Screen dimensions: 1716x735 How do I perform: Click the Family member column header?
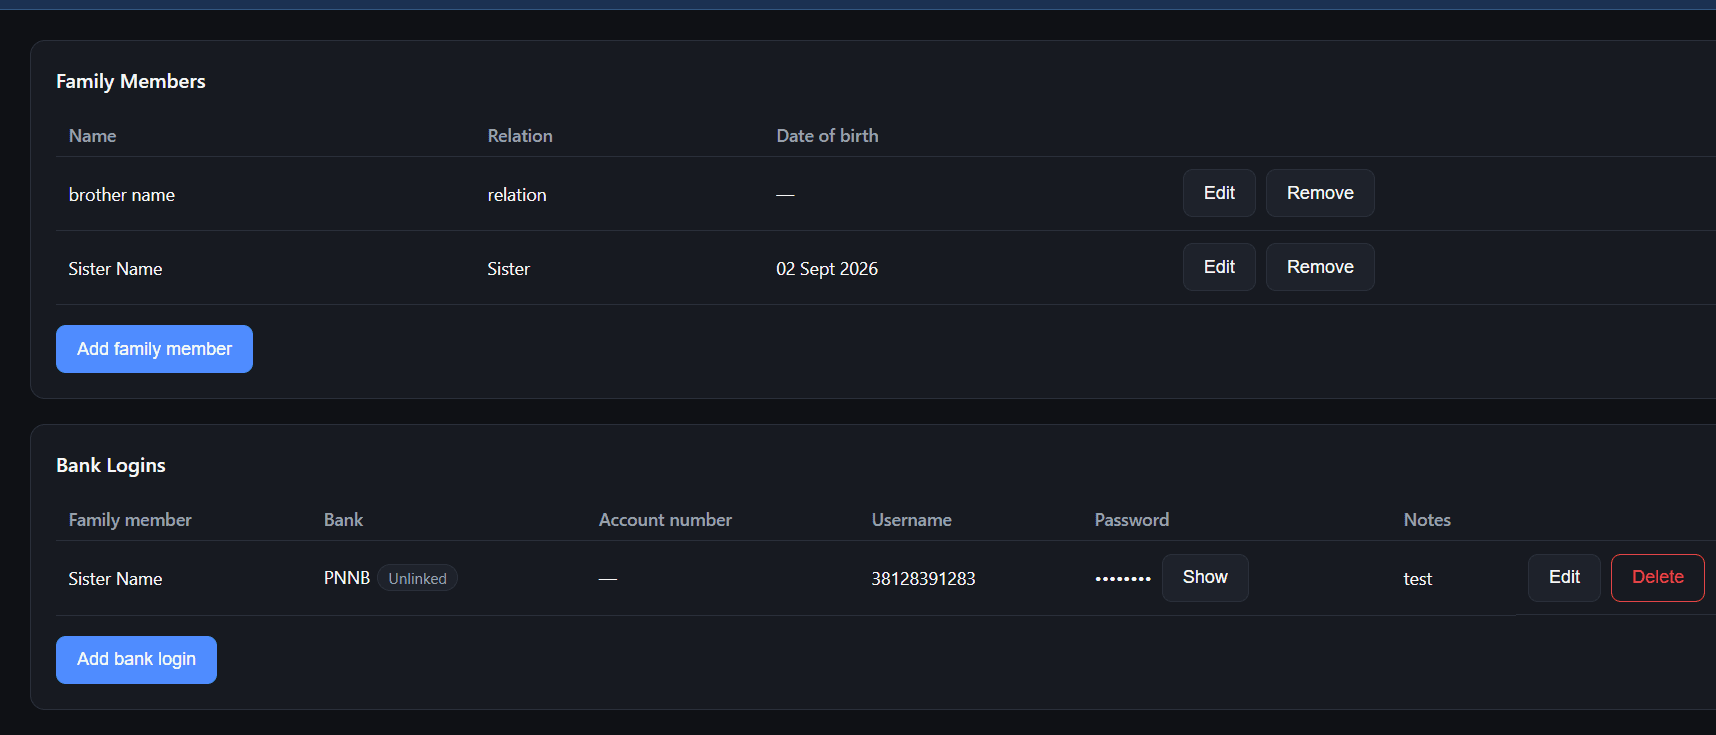click(130, 520)
